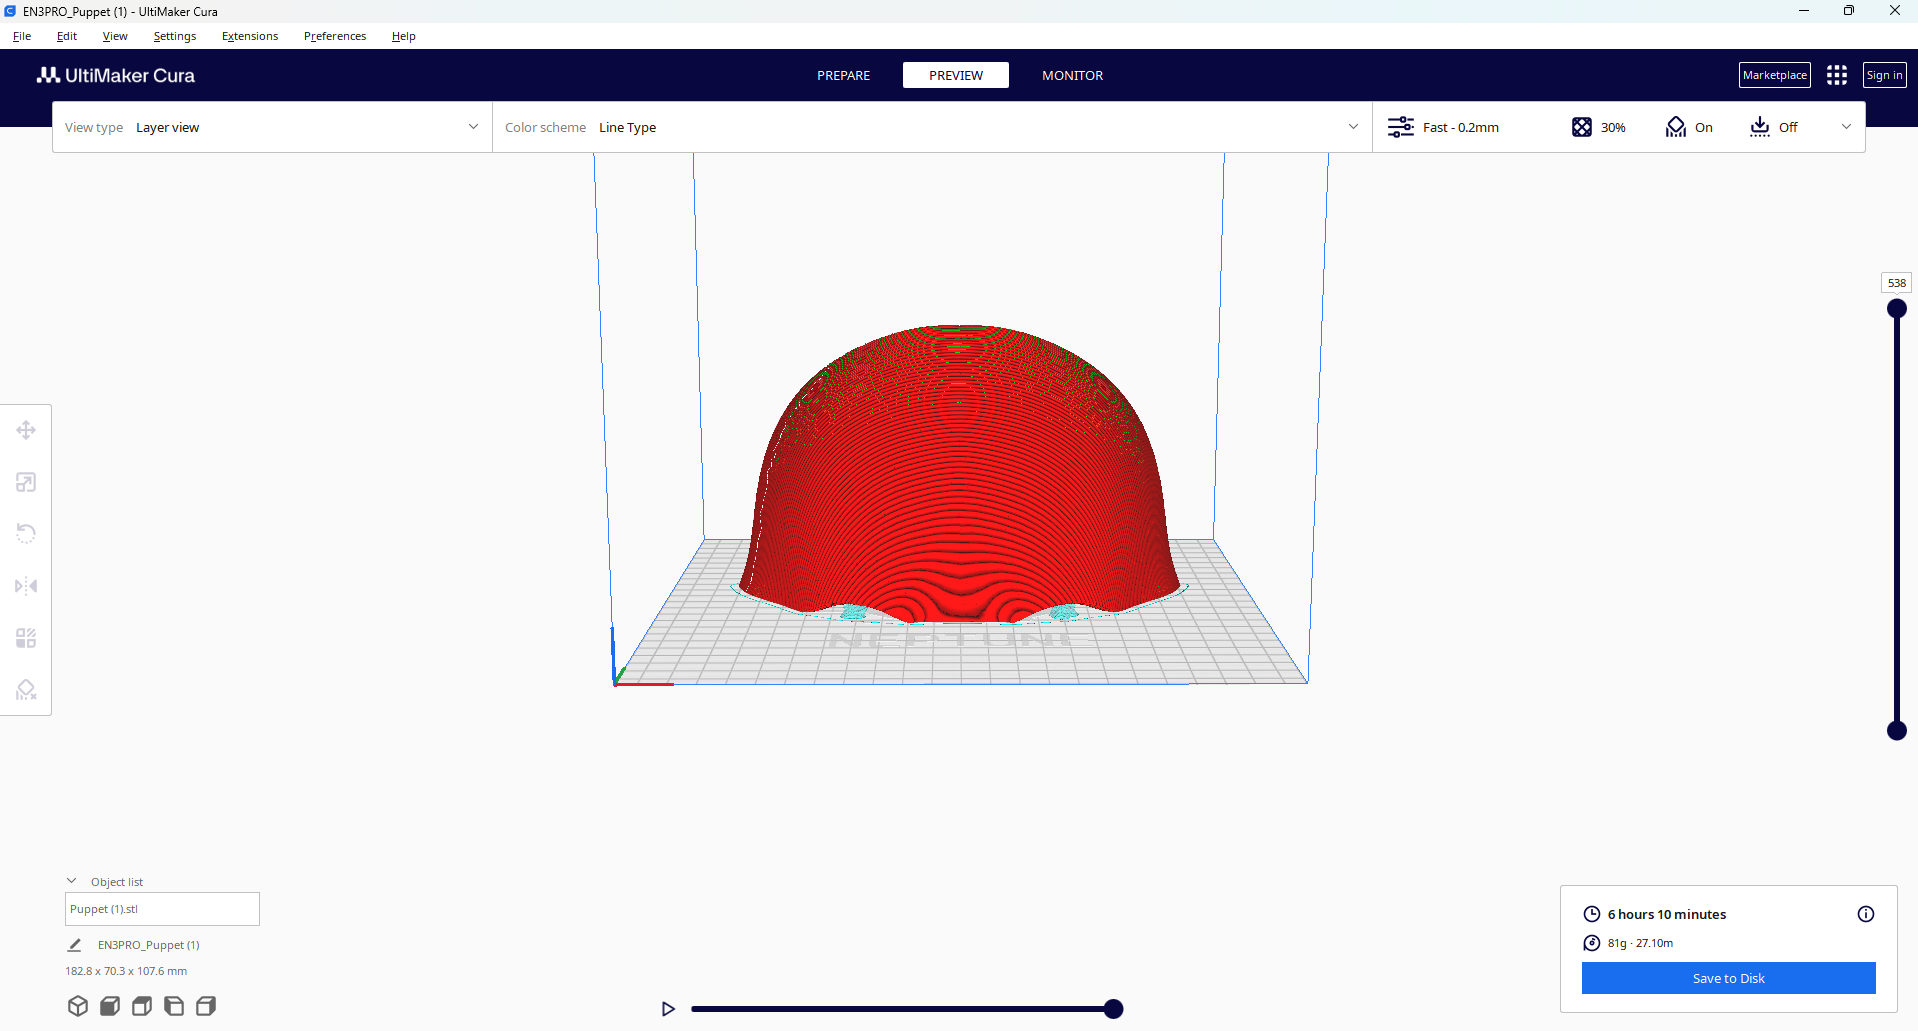
Task: Open the Marketplace
Action: tap(1774, 75)
